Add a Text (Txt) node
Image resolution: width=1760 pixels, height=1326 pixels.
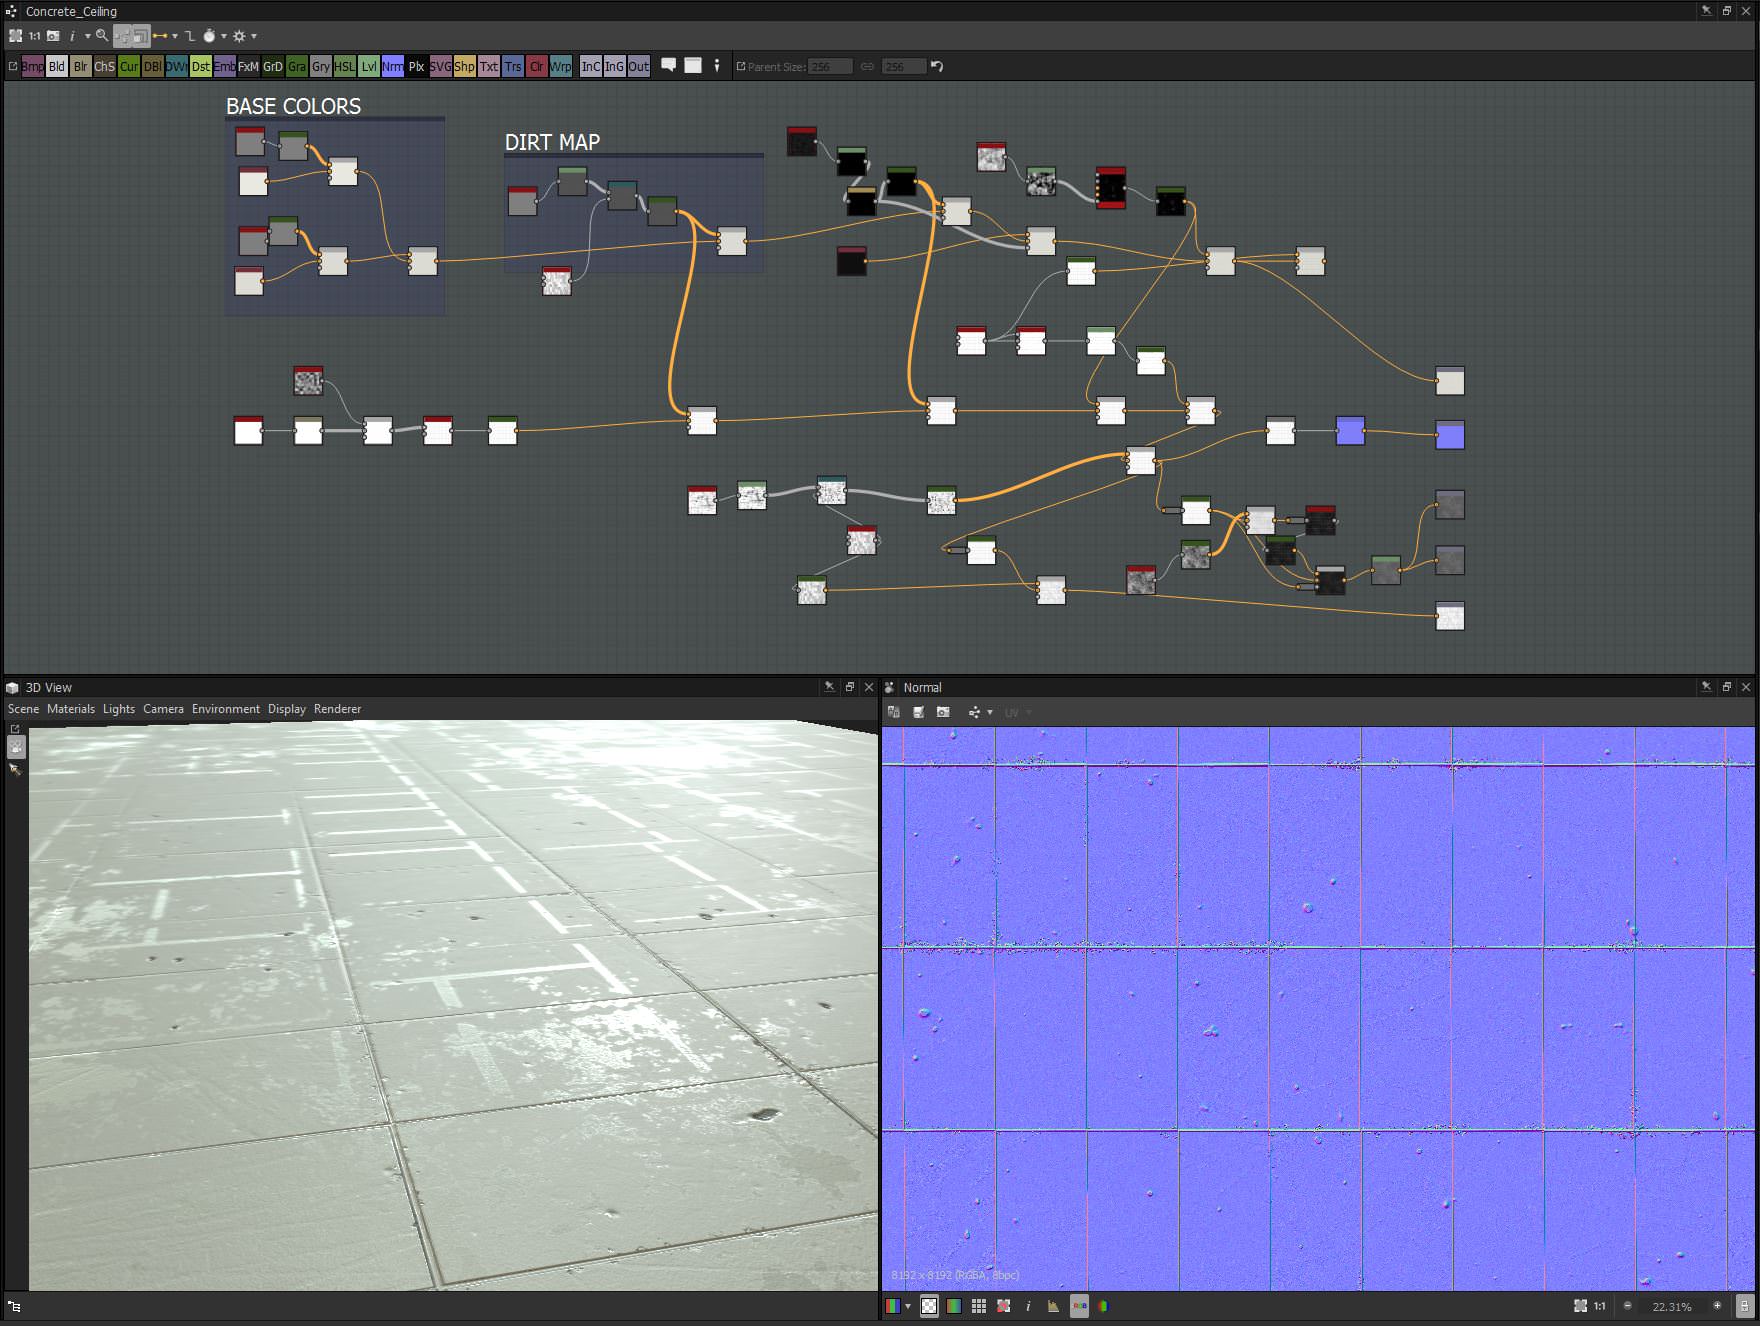(489, 67)
